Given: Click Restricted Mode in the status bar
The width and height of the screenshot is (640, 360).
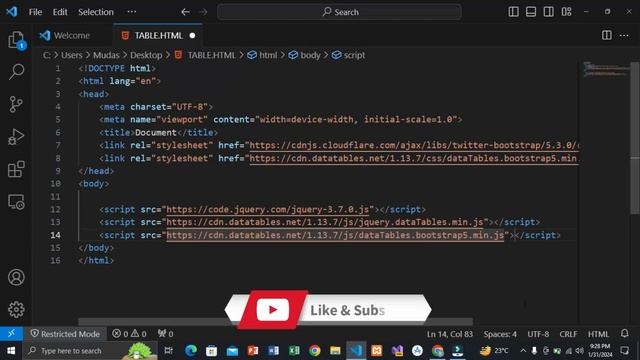Looking at the screenshot, I should click(x=65, y=334).
